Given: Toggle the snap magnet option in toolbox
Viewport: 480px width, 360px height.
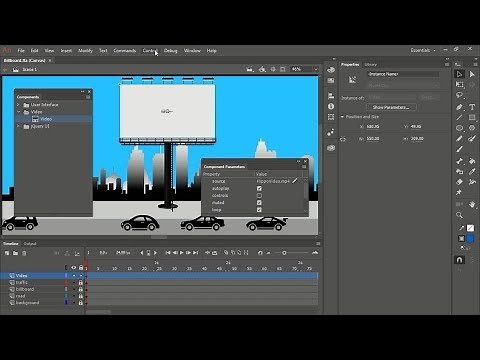Looking at the screenshot, I should point(459,259).
